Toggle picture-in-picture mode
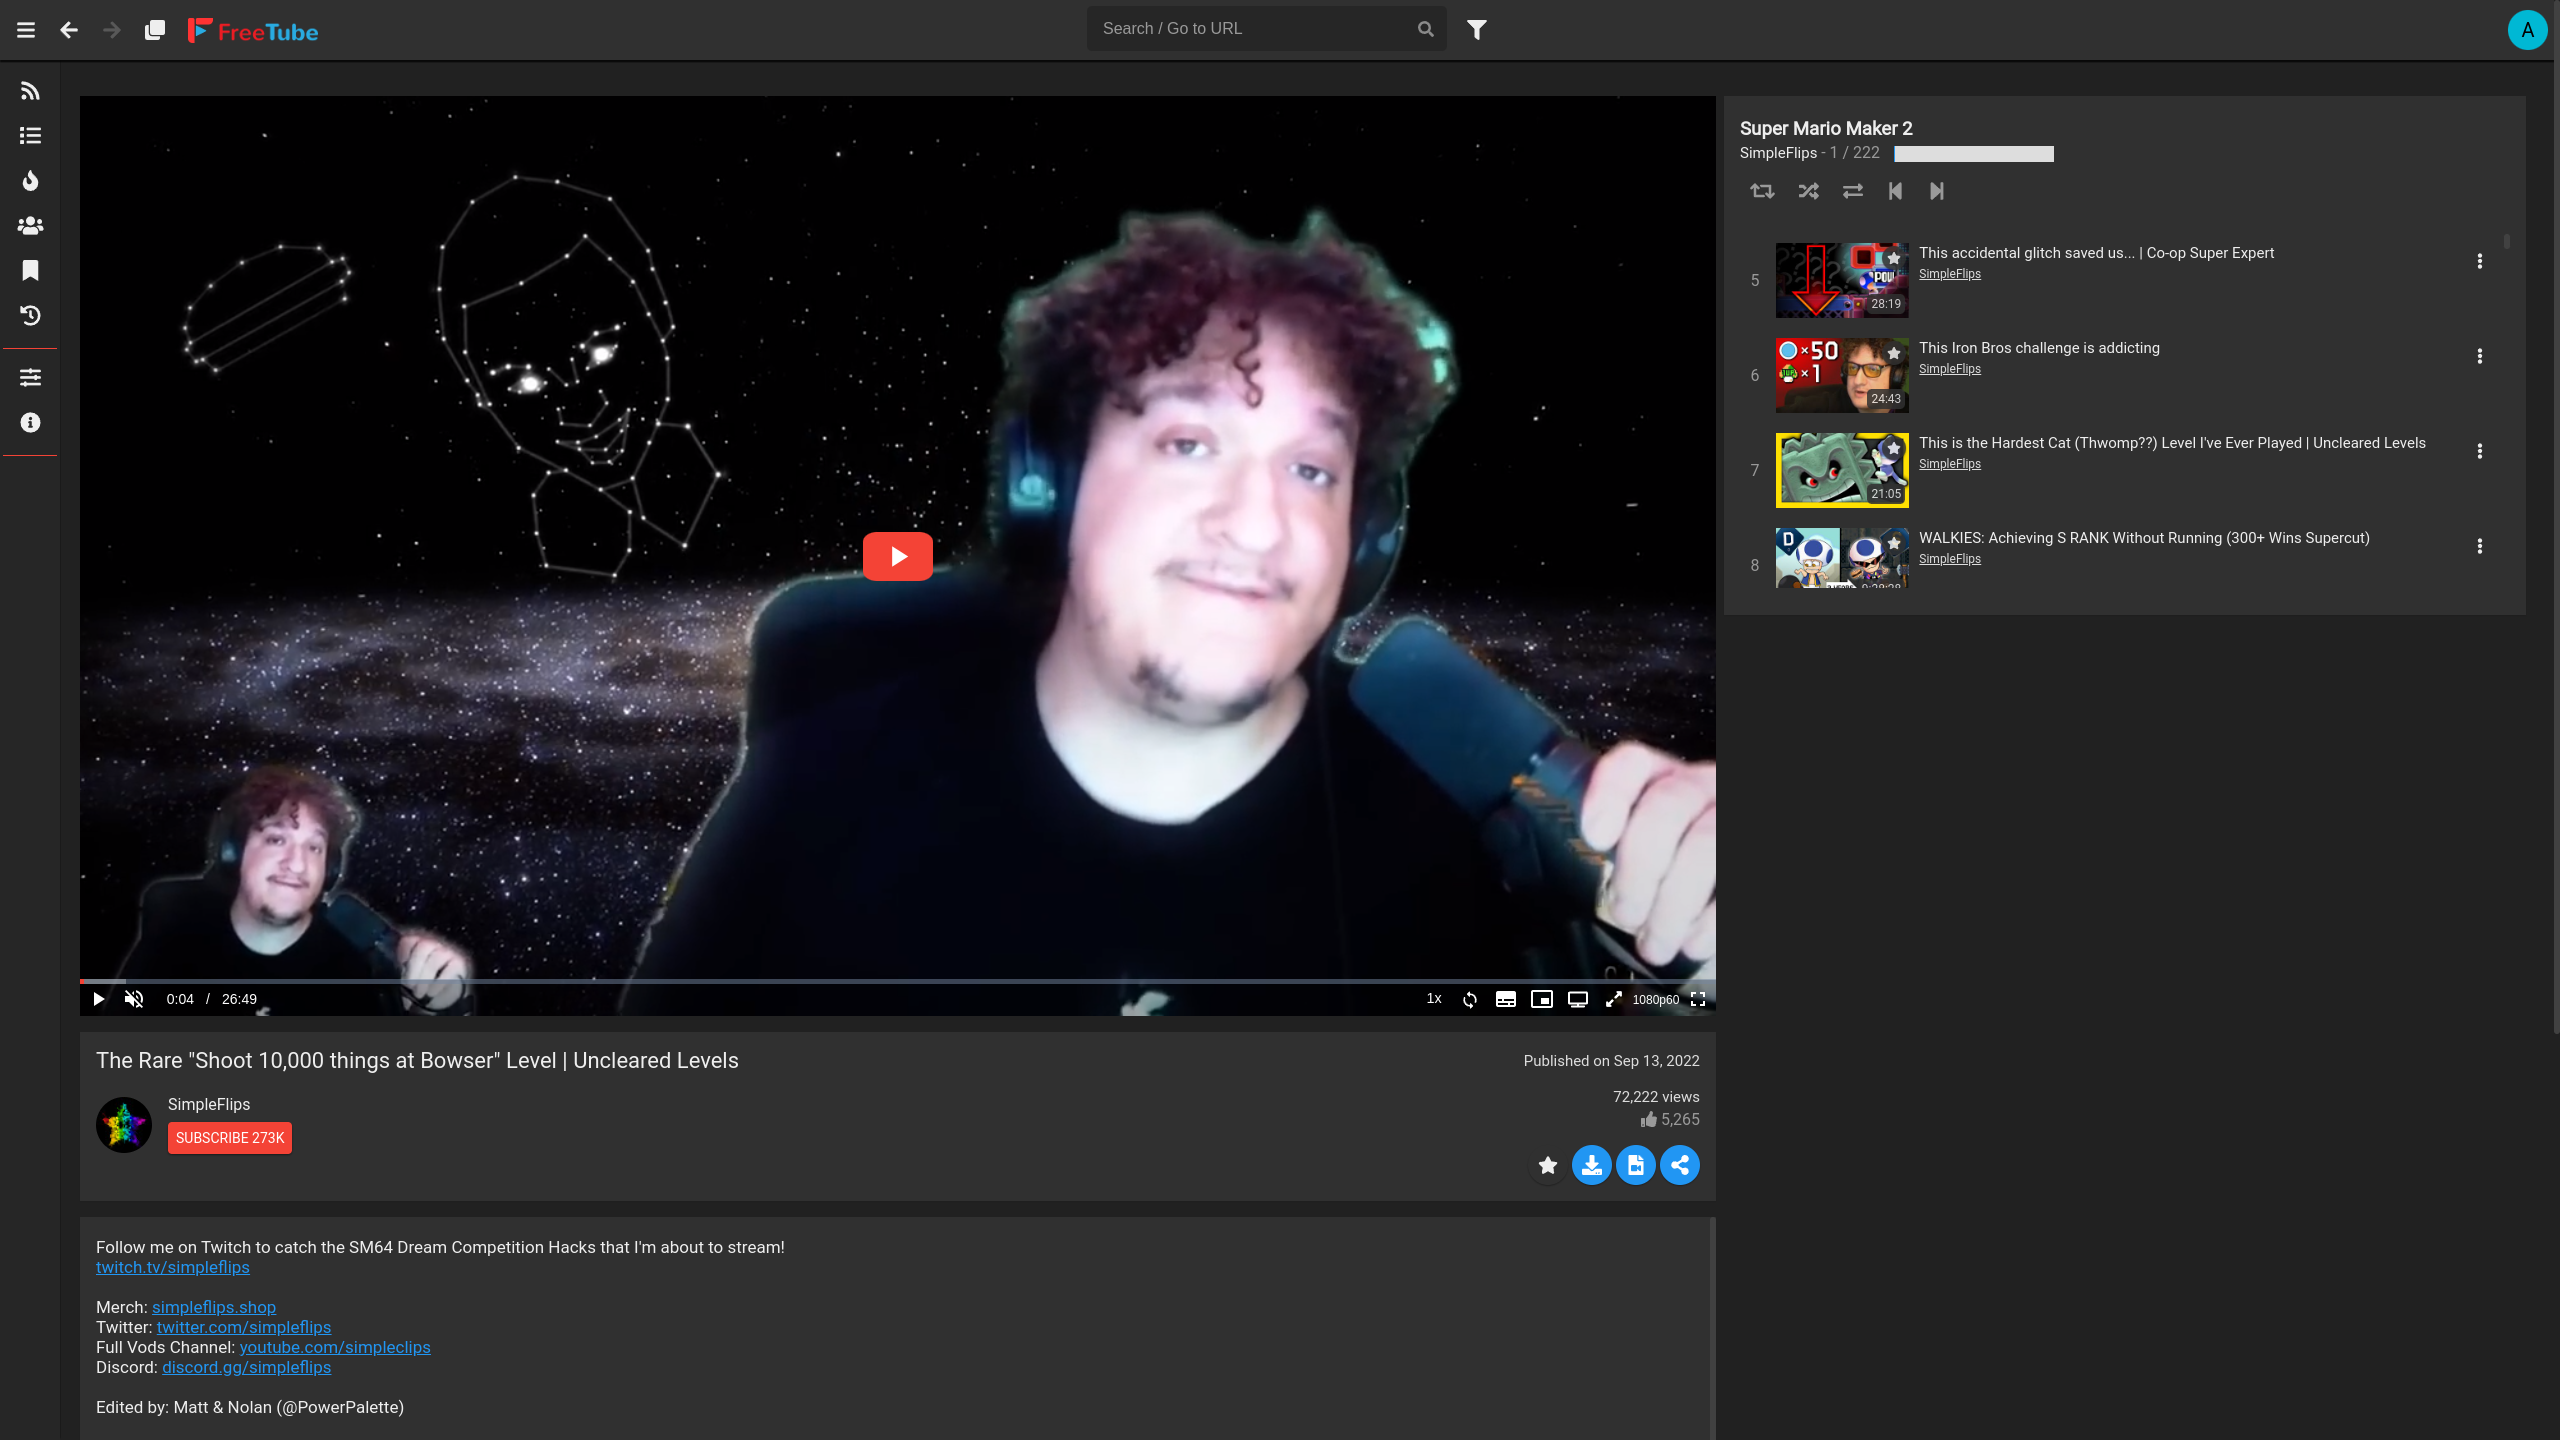Image resolution: width=2560 pixels, height=1440 pixels. click(x=1542, y=999)
